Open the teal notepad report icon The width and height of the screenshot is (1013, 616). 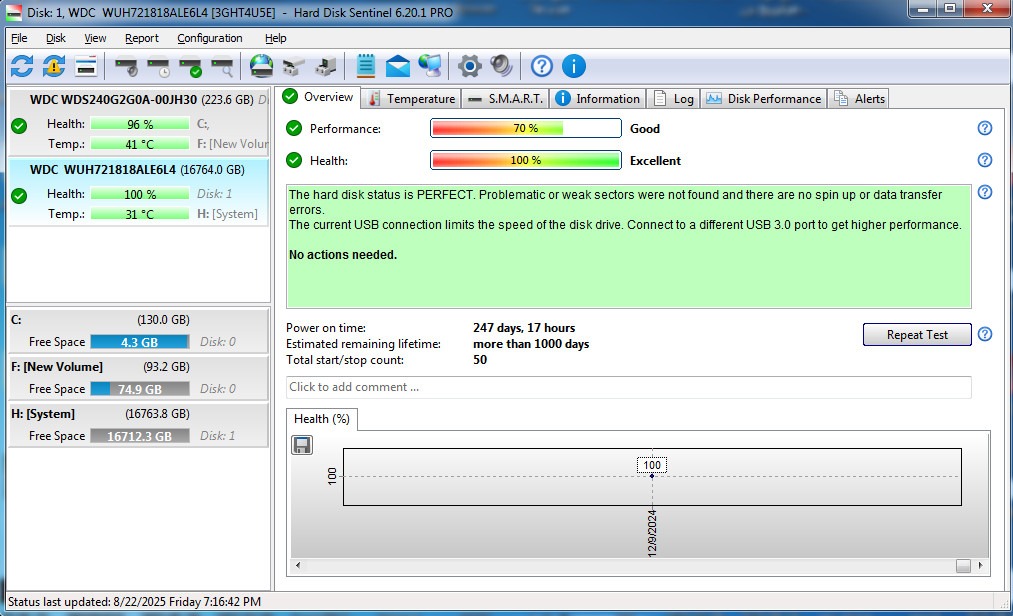point(366,66)
